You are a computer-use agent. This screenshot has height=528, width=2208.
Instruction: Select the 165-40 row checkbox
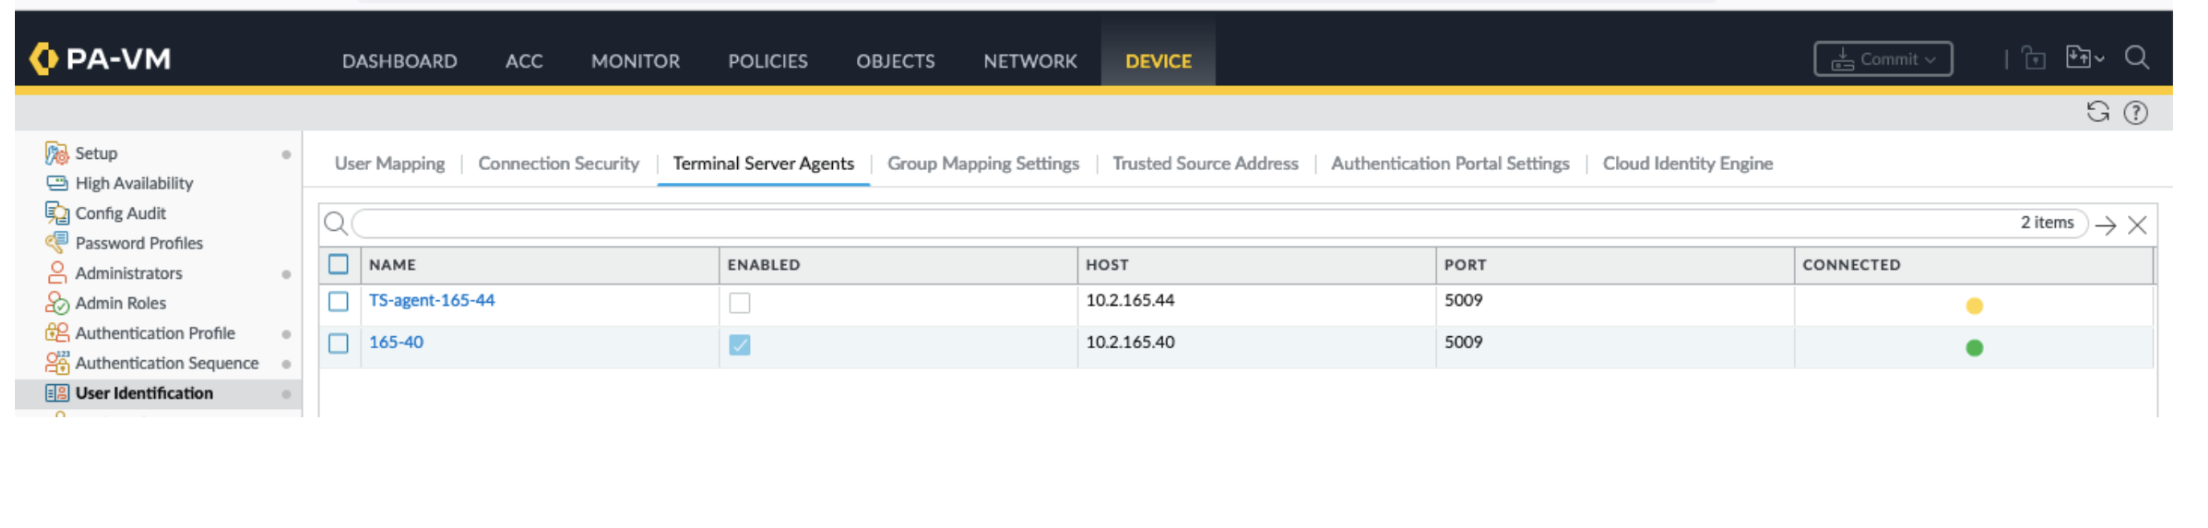[338, 343]
